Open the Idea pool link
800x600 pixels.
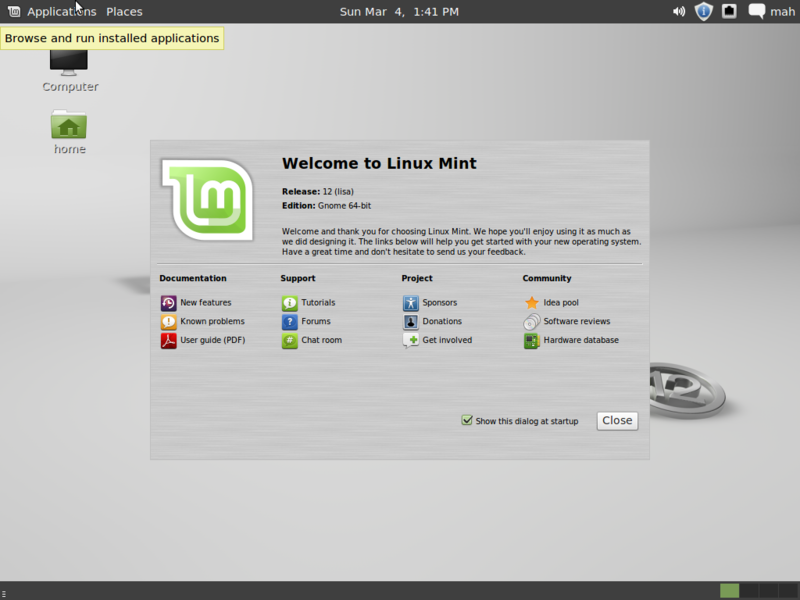(561, 303)
